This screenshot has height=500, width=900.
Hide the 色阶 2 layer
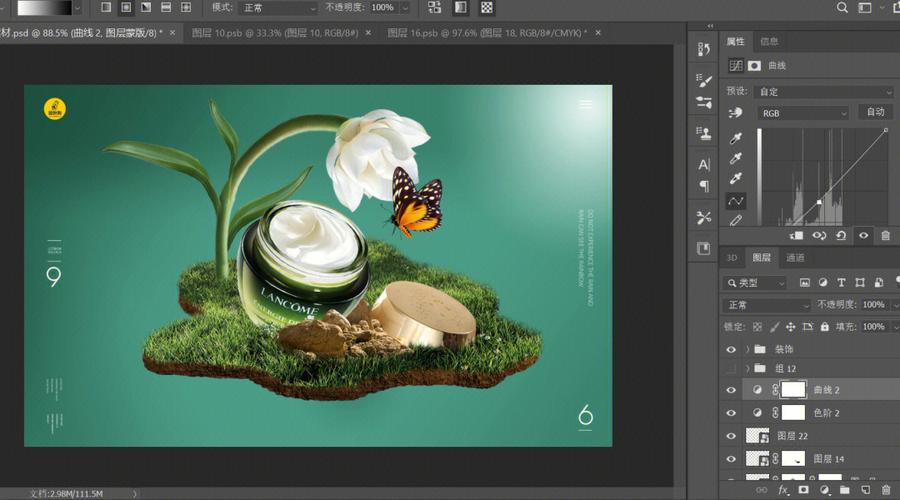click(731, 413)
